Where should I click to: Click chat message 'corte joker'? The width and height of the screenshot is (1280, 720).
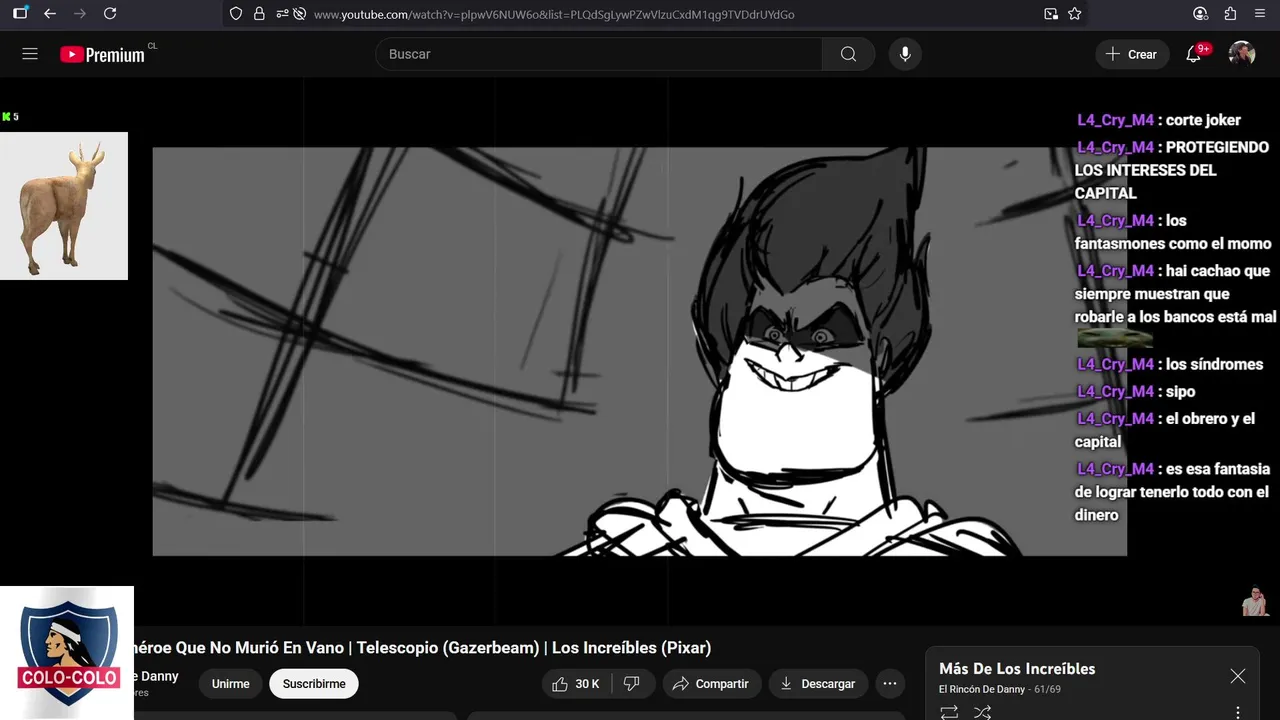tap(1159, 120)
